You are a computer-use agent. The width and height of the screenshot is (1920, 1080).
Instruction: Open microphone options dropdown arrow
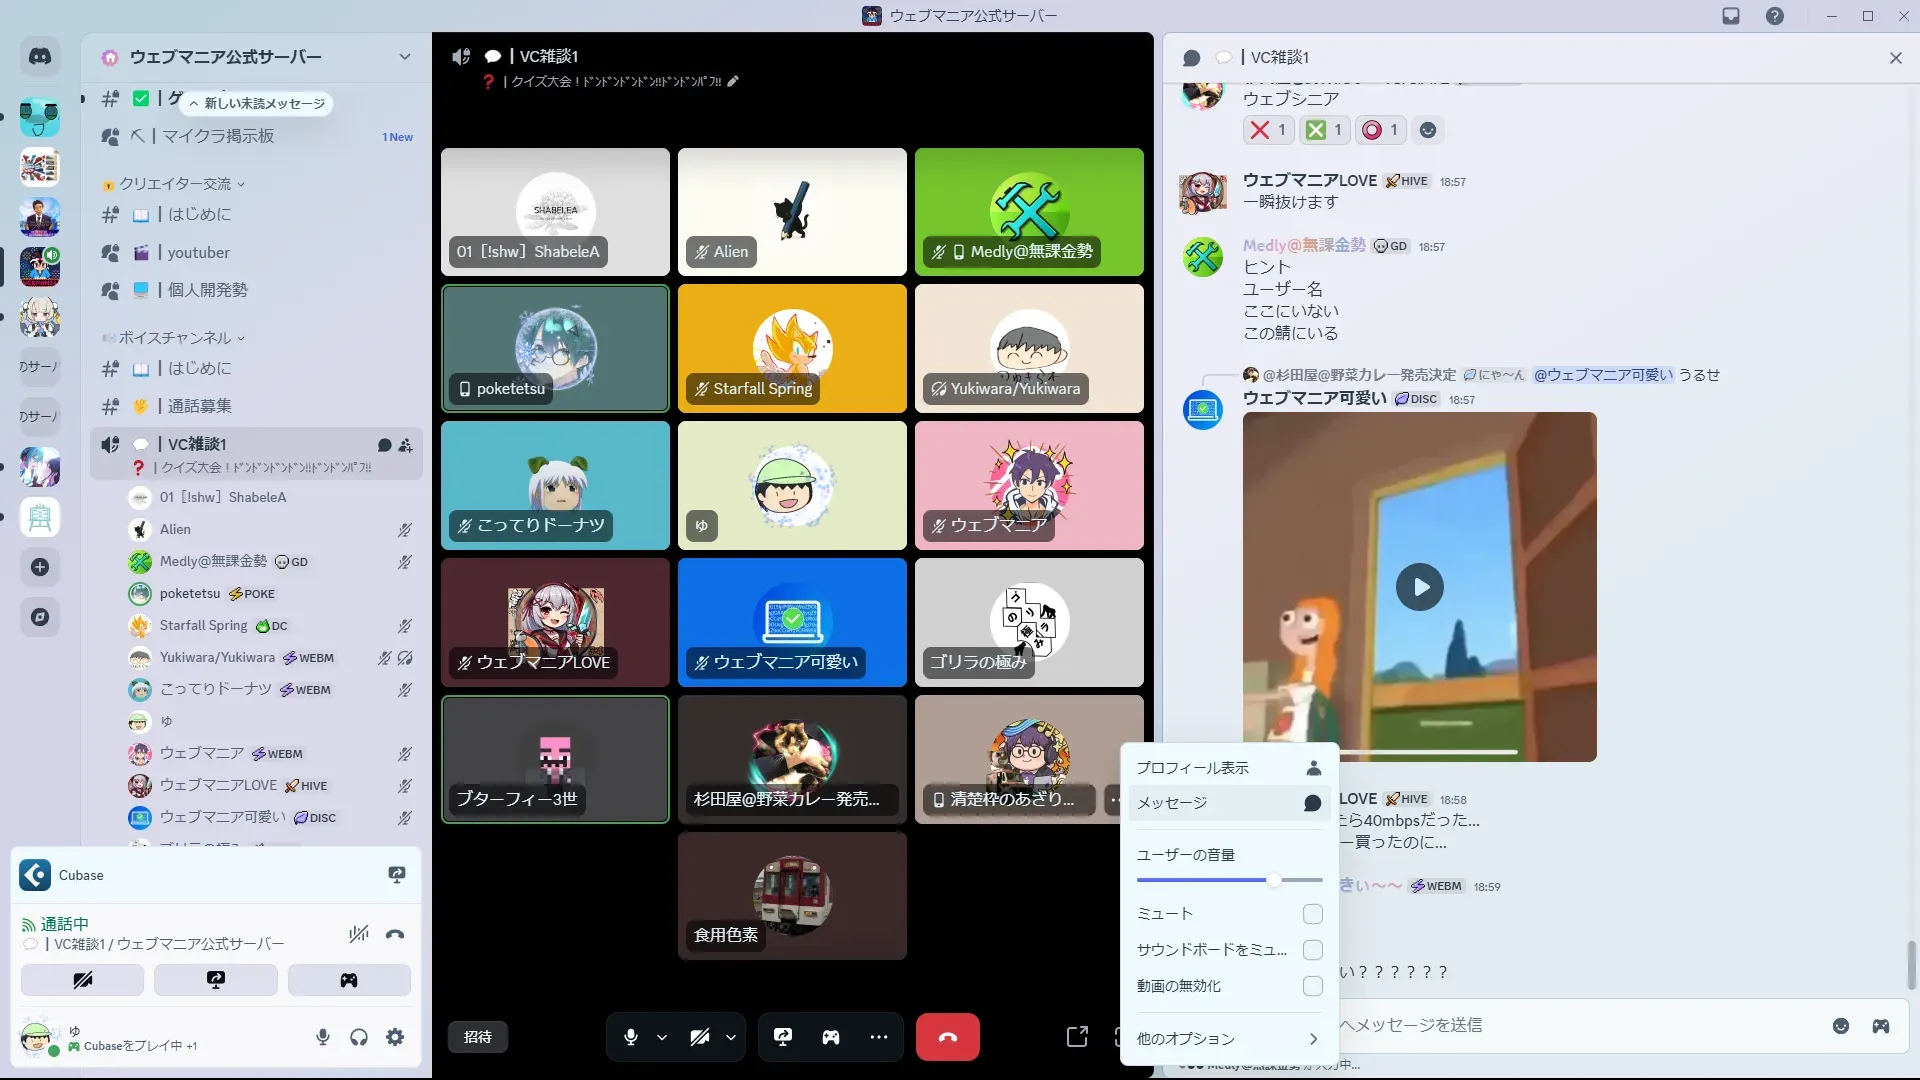point(662,1038)
